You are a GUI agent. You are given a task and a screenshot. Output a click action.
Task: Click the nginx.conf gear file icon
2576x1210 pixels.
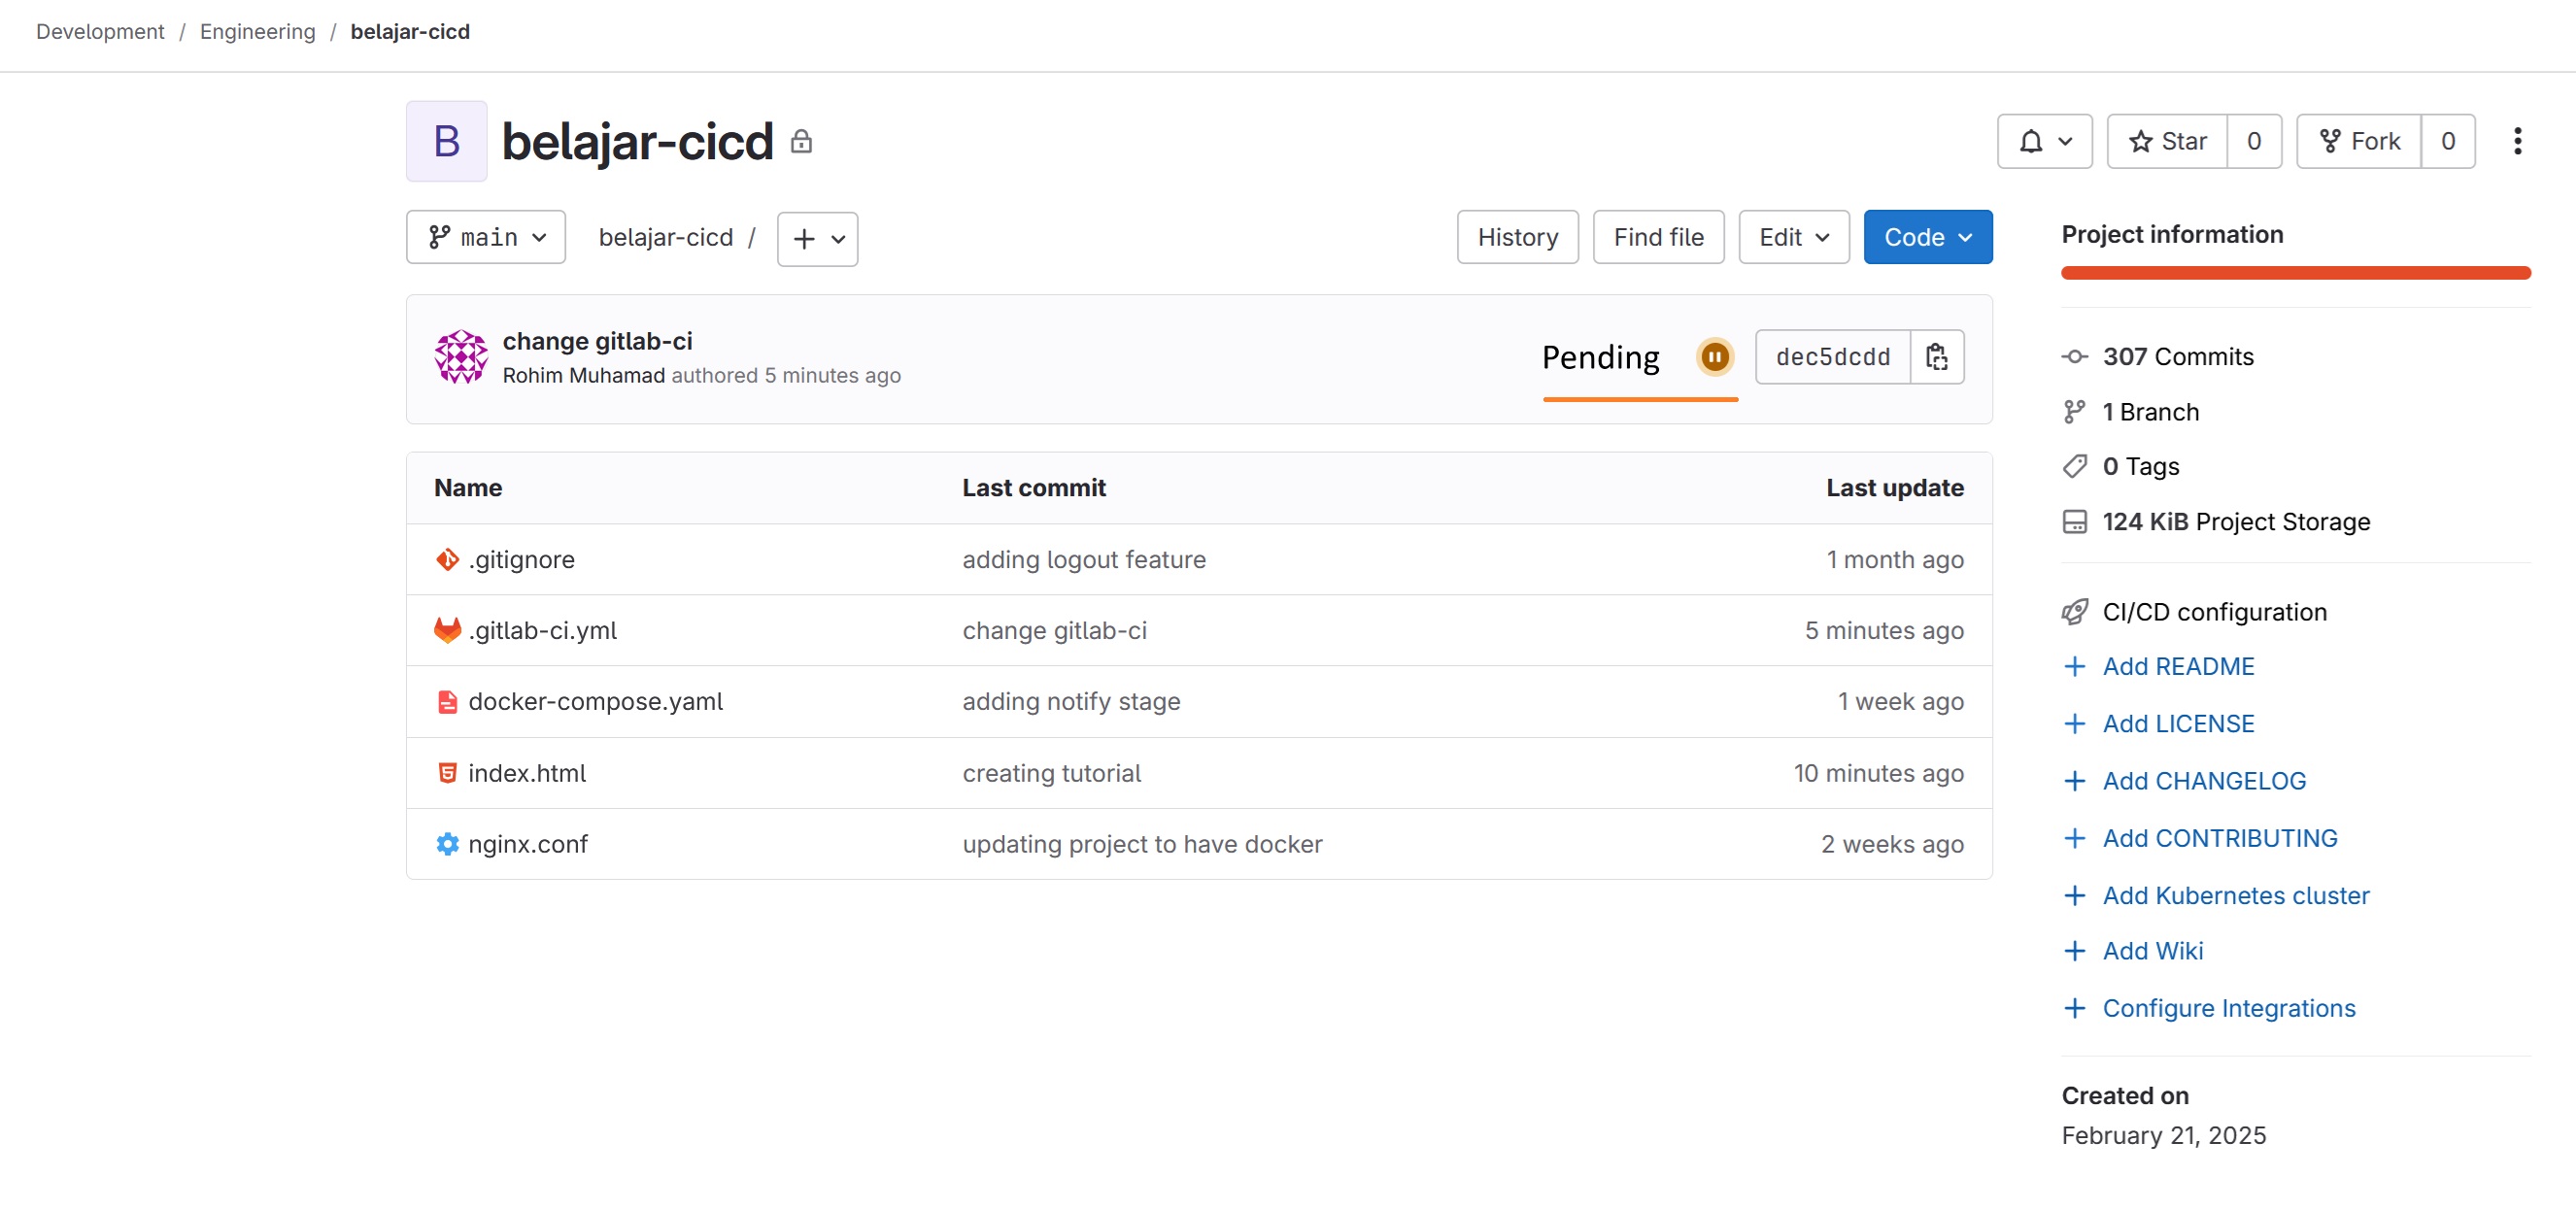(x=447, y=844)
